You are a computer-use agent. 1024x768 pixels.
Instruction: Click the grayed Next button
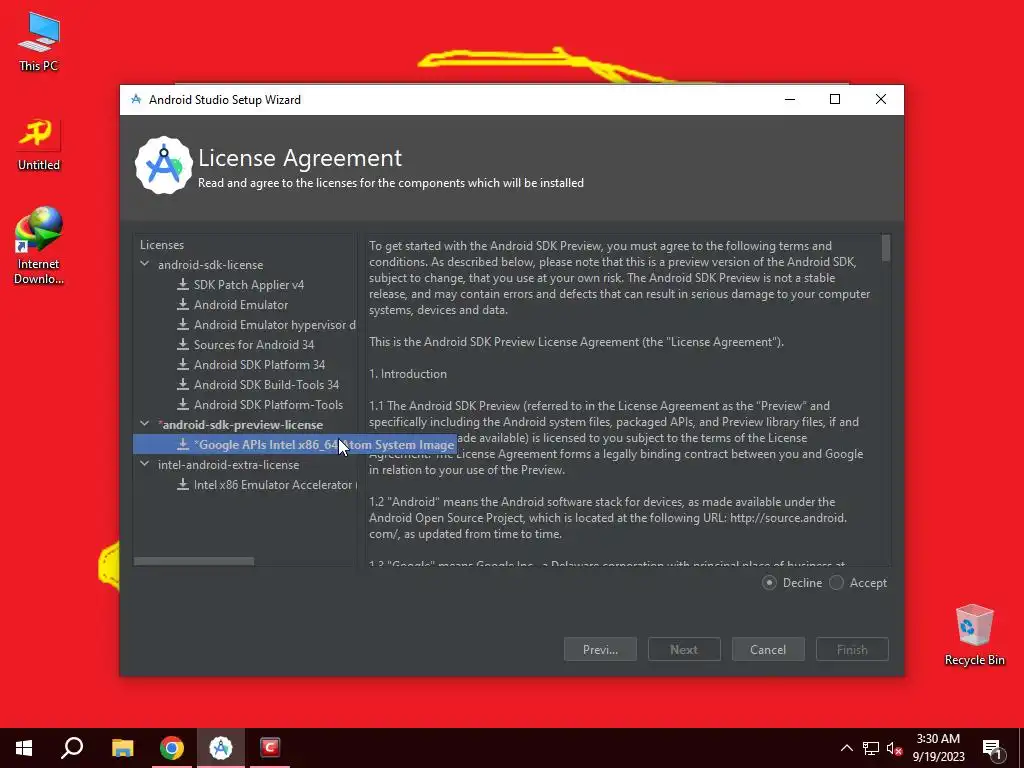pyautogui.click(x=684, y=649)
